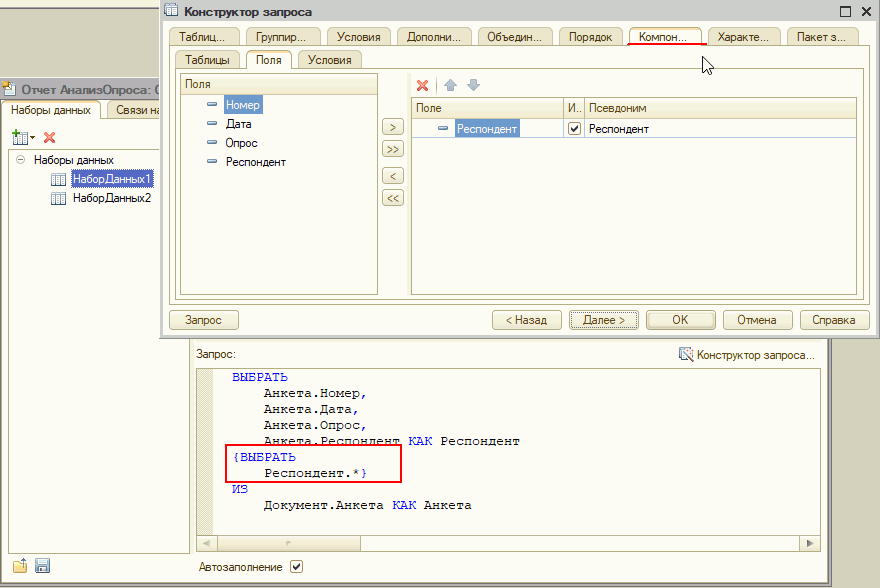Select Респондент in left Поля list
The height and width of the screenshot is (588, 880).
[x=255, y=162]
